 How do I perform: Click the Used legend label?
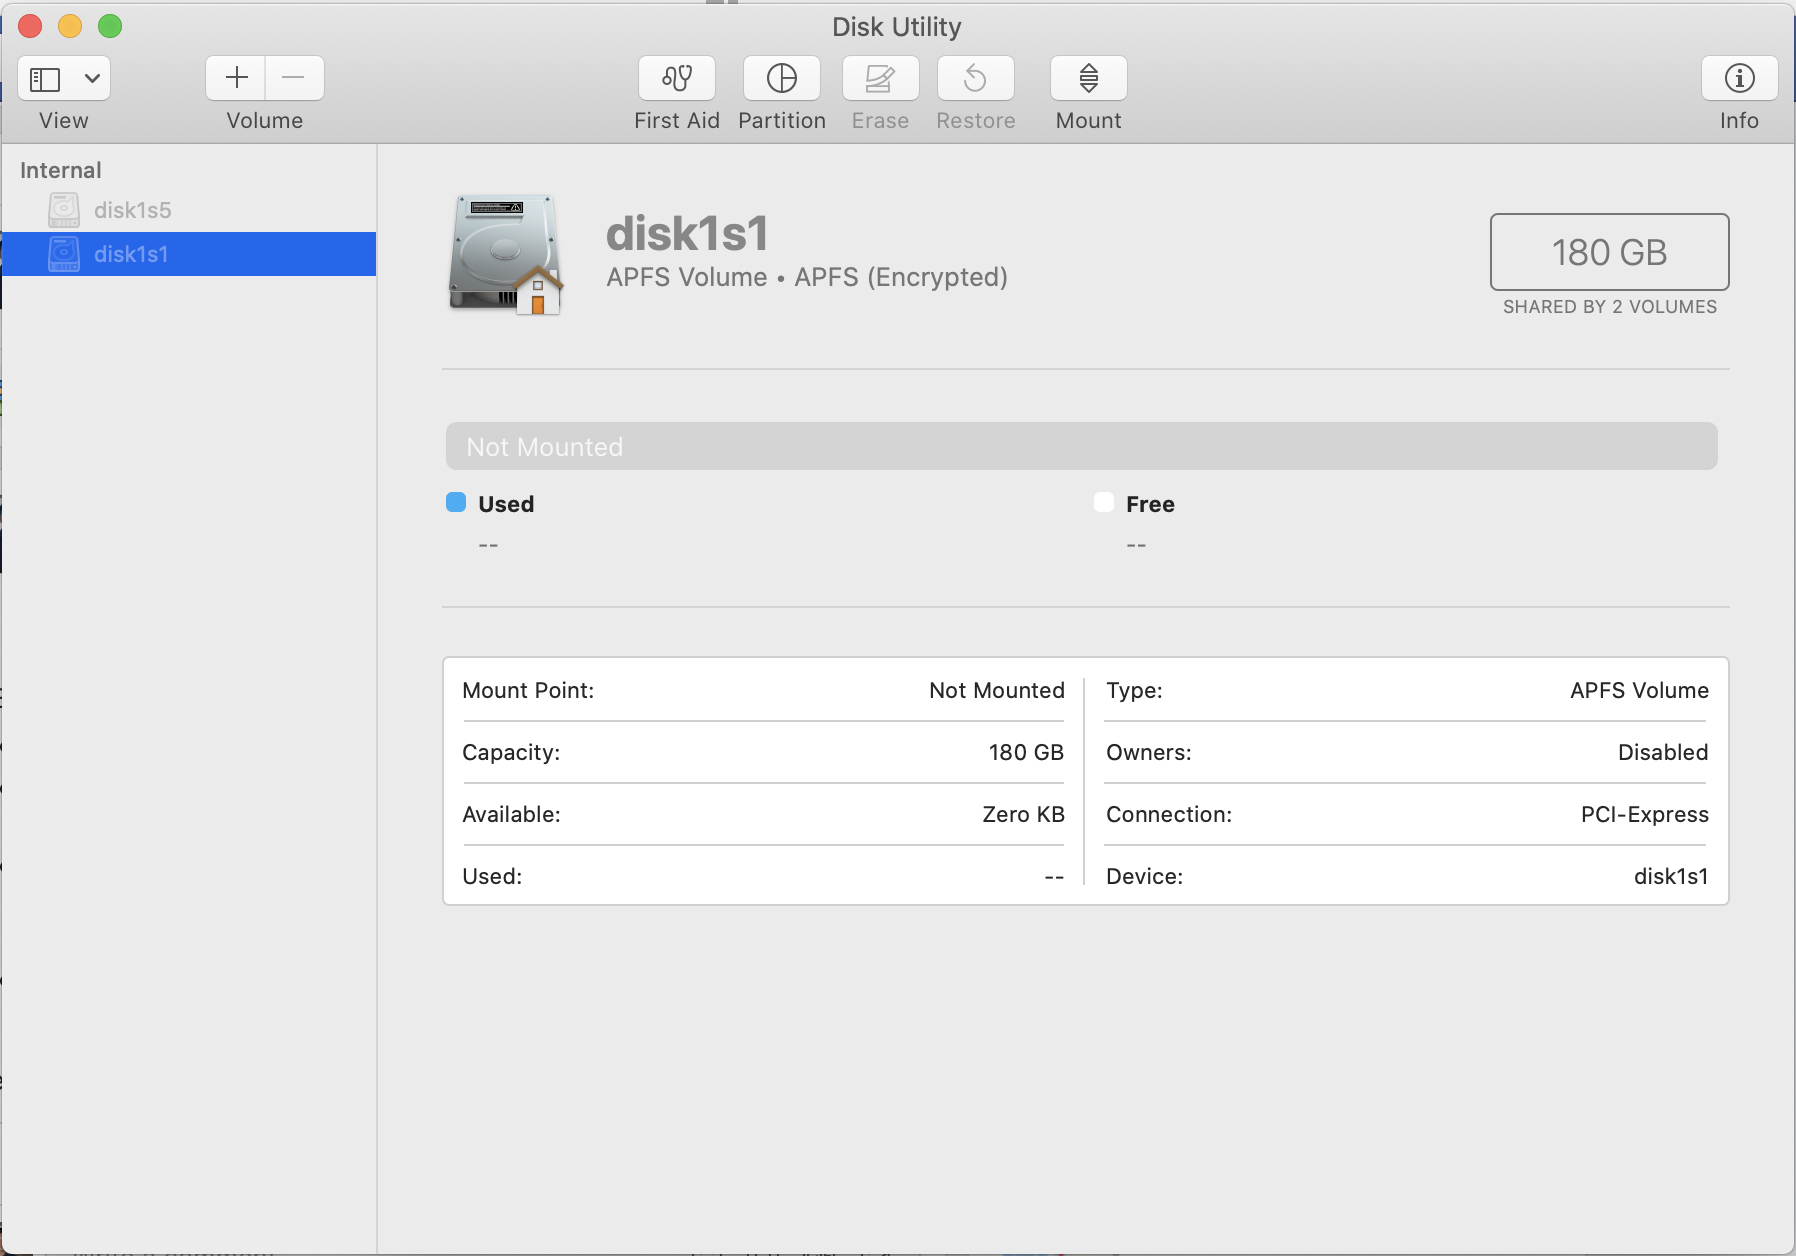click(506, 504)
